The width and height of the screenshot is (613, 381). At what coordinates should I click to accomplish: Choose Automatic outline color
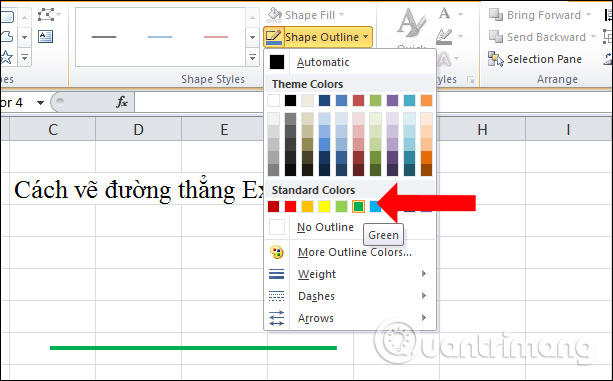click(x=350, y=62)
